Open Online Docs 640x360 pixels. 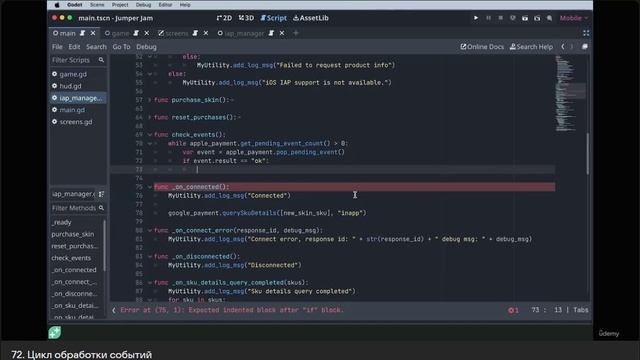(x=482, y=47)
